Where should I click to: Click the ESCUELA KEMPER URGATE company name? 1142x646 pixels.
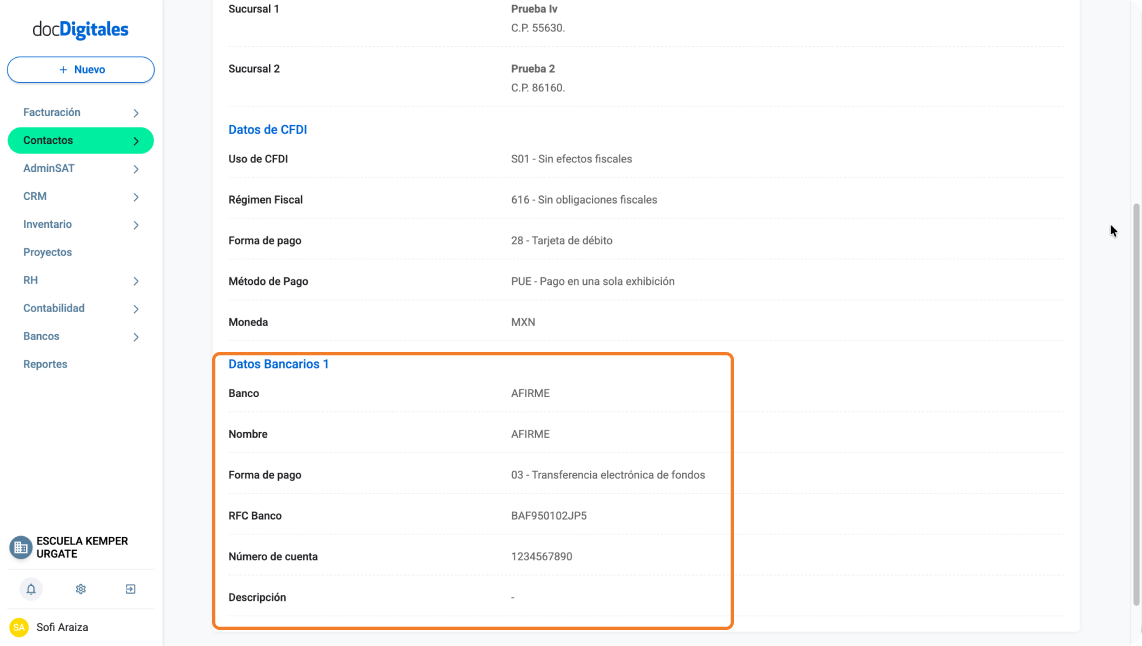82,548
